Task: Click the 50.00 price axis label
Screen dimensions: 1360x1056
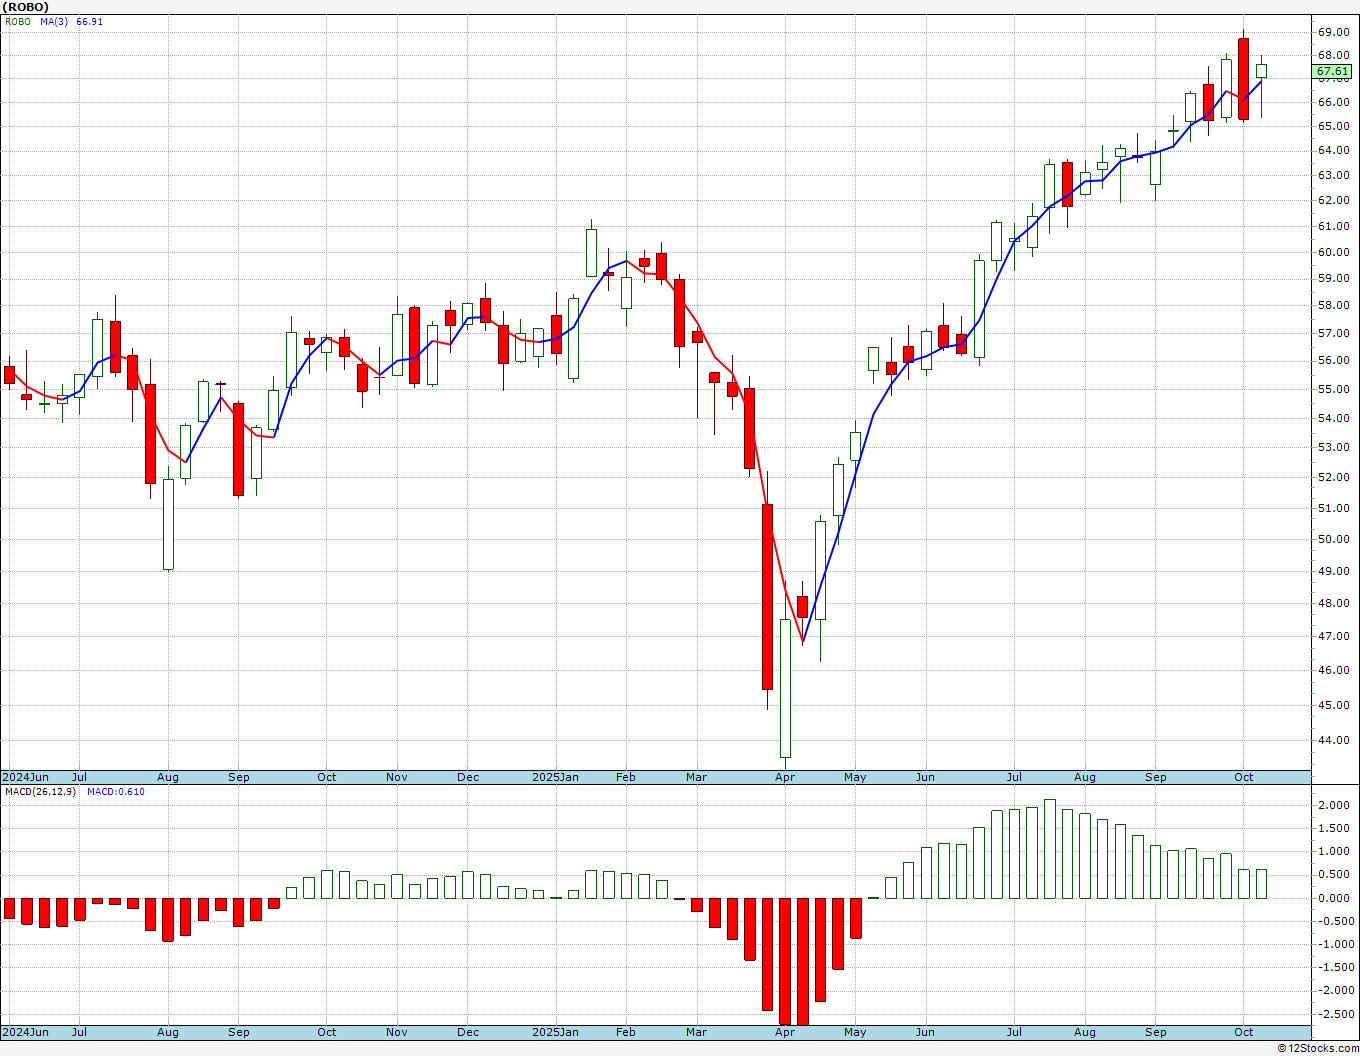Action: [x=1333, y=539]
